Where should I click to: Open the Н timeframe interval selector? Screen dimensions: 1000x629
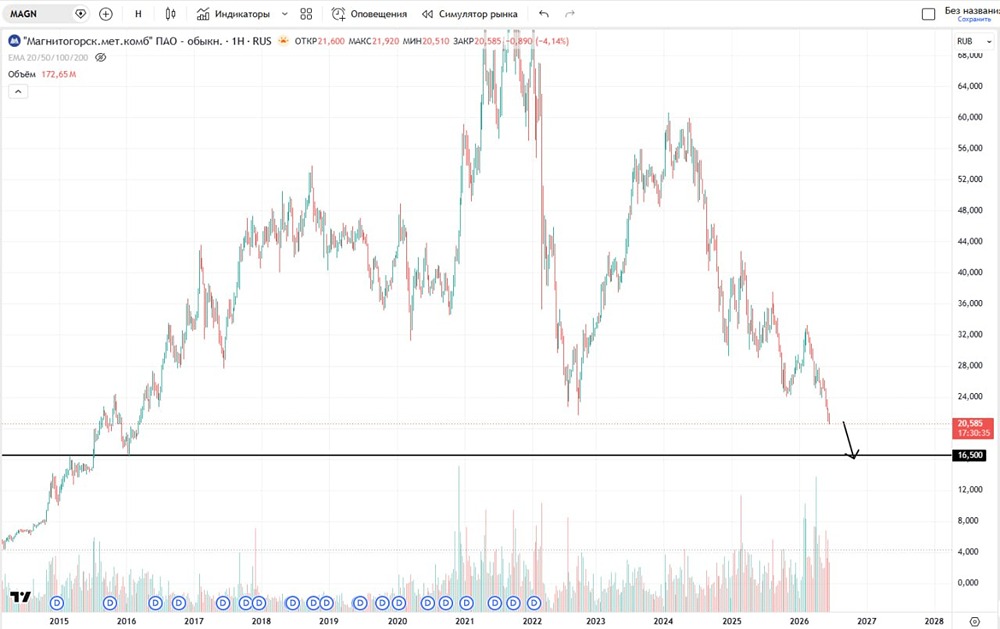coord(138,13)
